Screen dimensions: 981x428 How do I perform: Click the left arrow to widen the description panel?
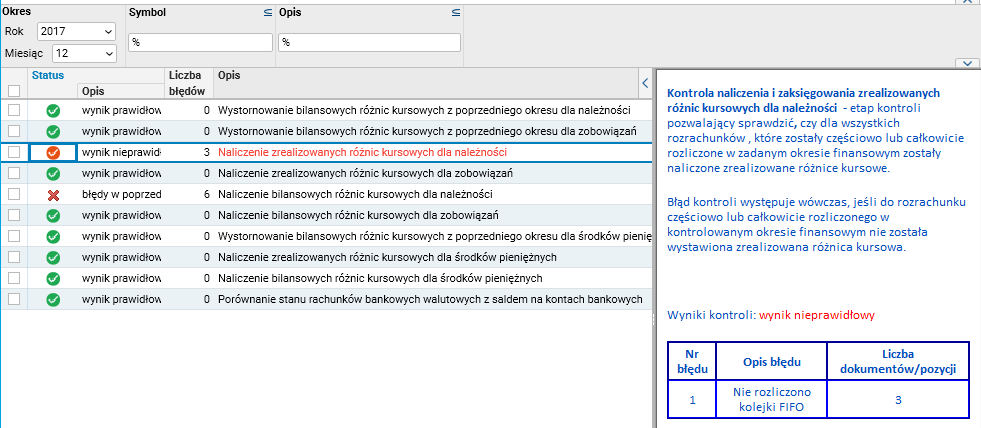pos(644,82)
